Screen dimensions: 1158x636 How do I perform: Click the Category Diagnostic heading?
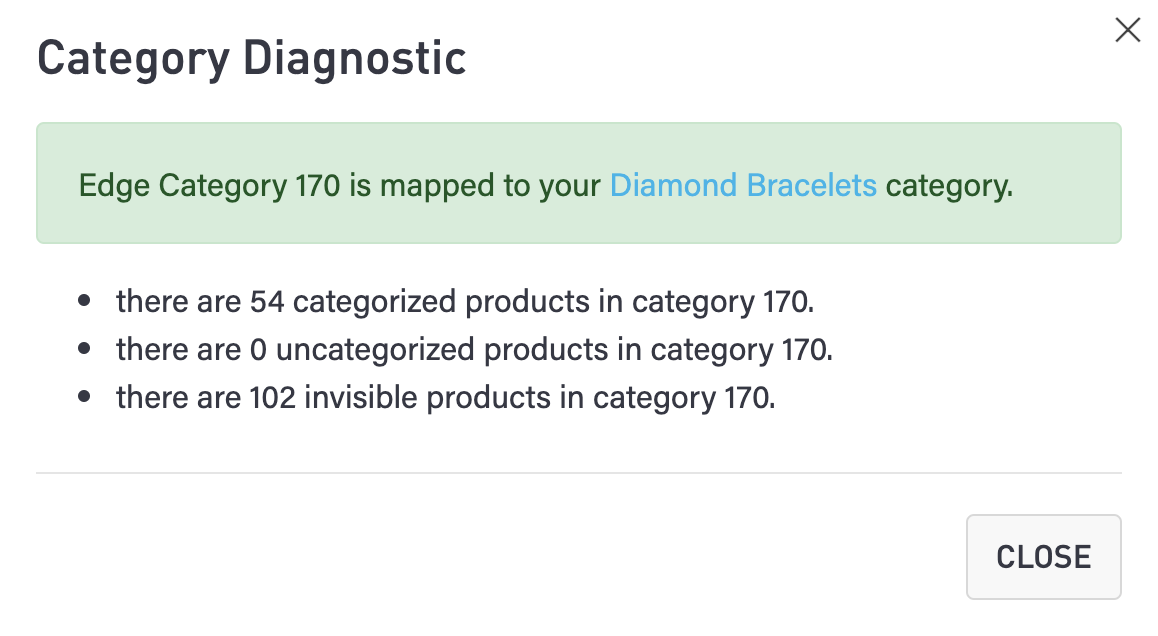pyautogui.click(x=251, y=59)
